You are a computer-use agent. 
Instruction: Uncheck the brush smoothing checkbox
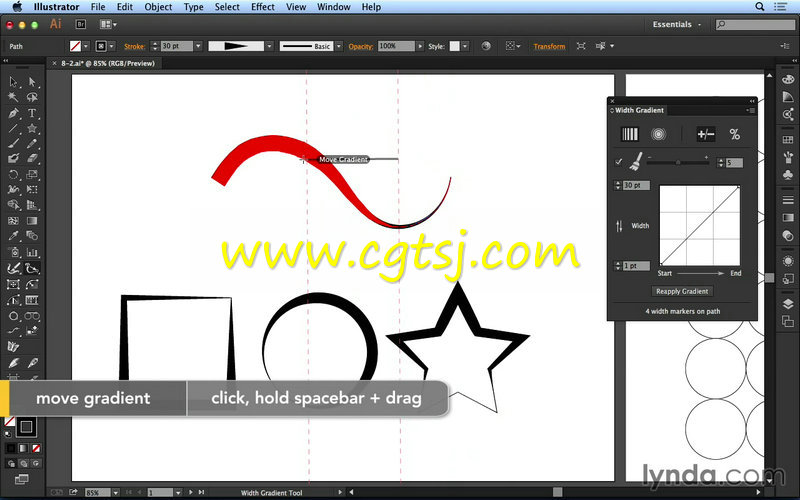618,162
